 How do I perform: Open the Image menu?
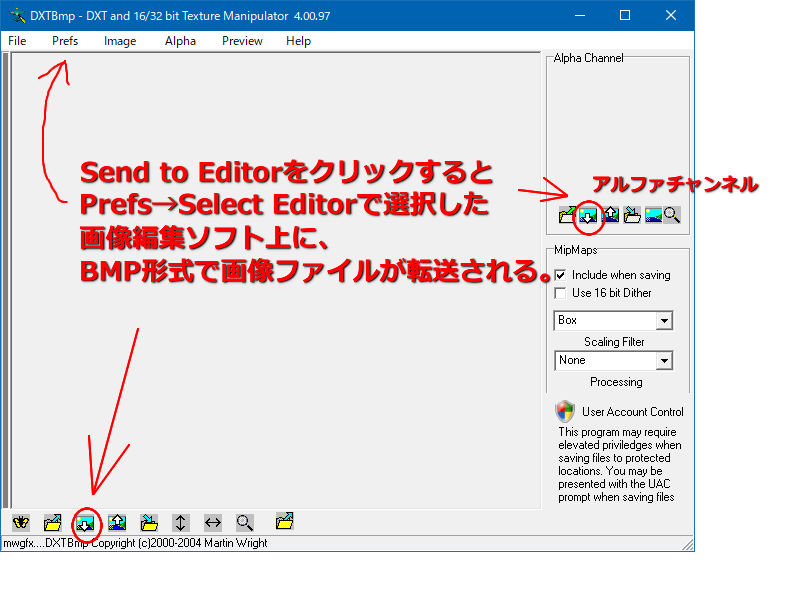[120, 41]
